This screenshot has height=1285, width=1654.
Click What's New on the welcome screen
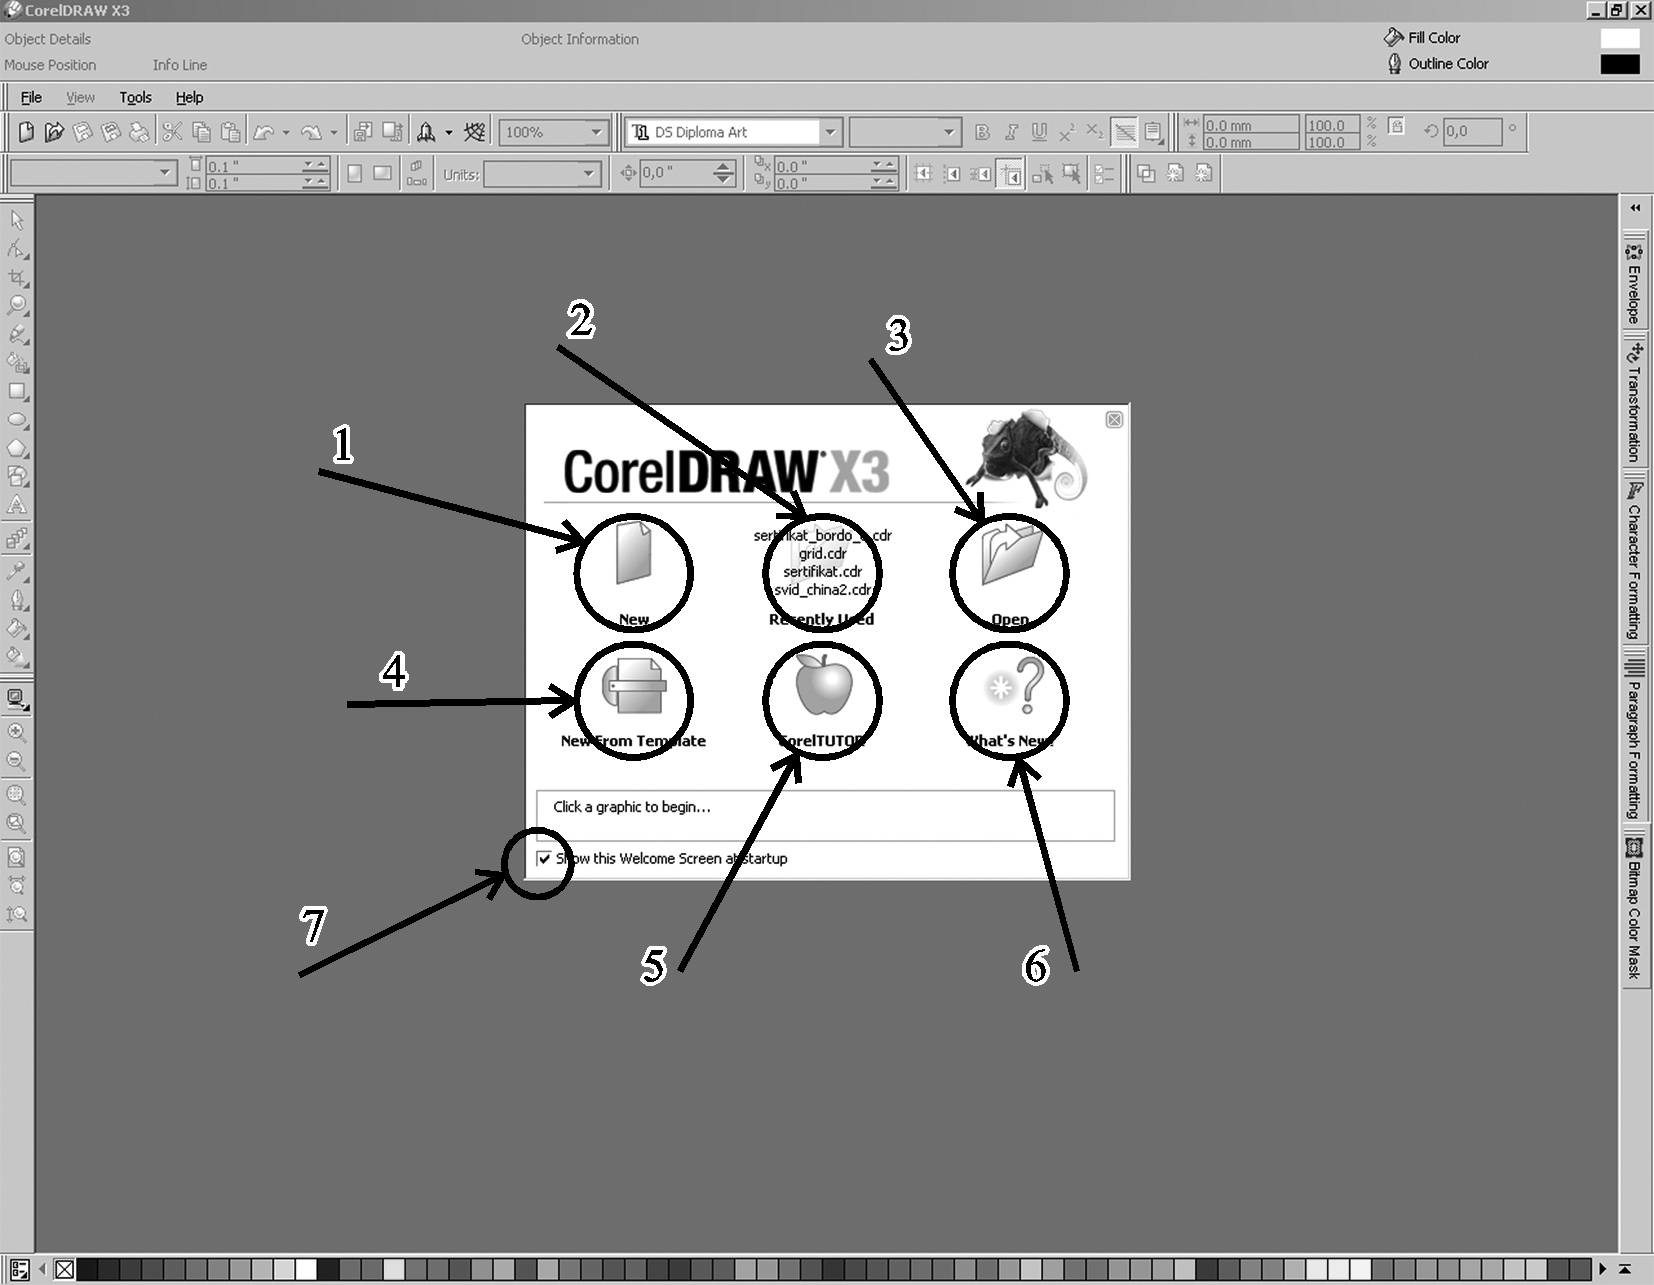(x=1010, y=702)
